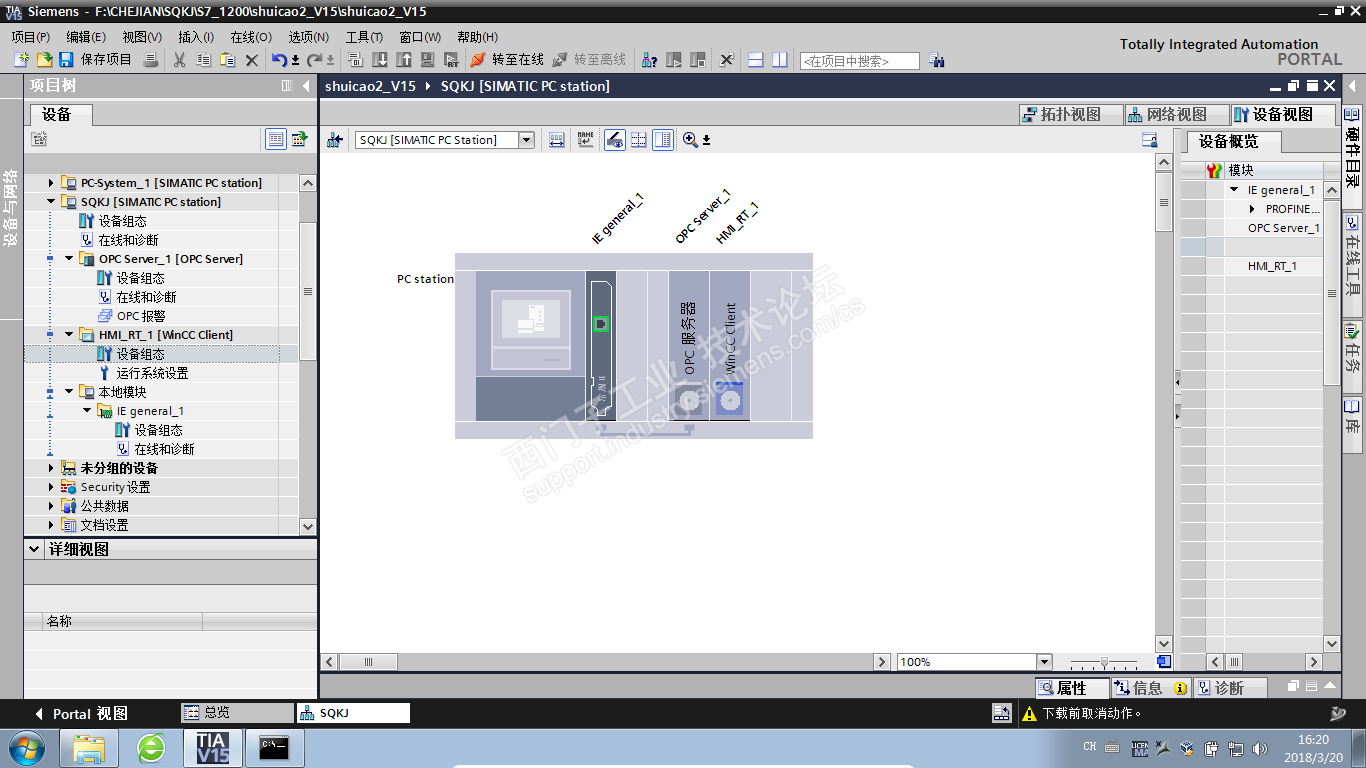This screenshot has height=768, width=1366.
Task: Toggle the show page break button
Action: [639, 140]
